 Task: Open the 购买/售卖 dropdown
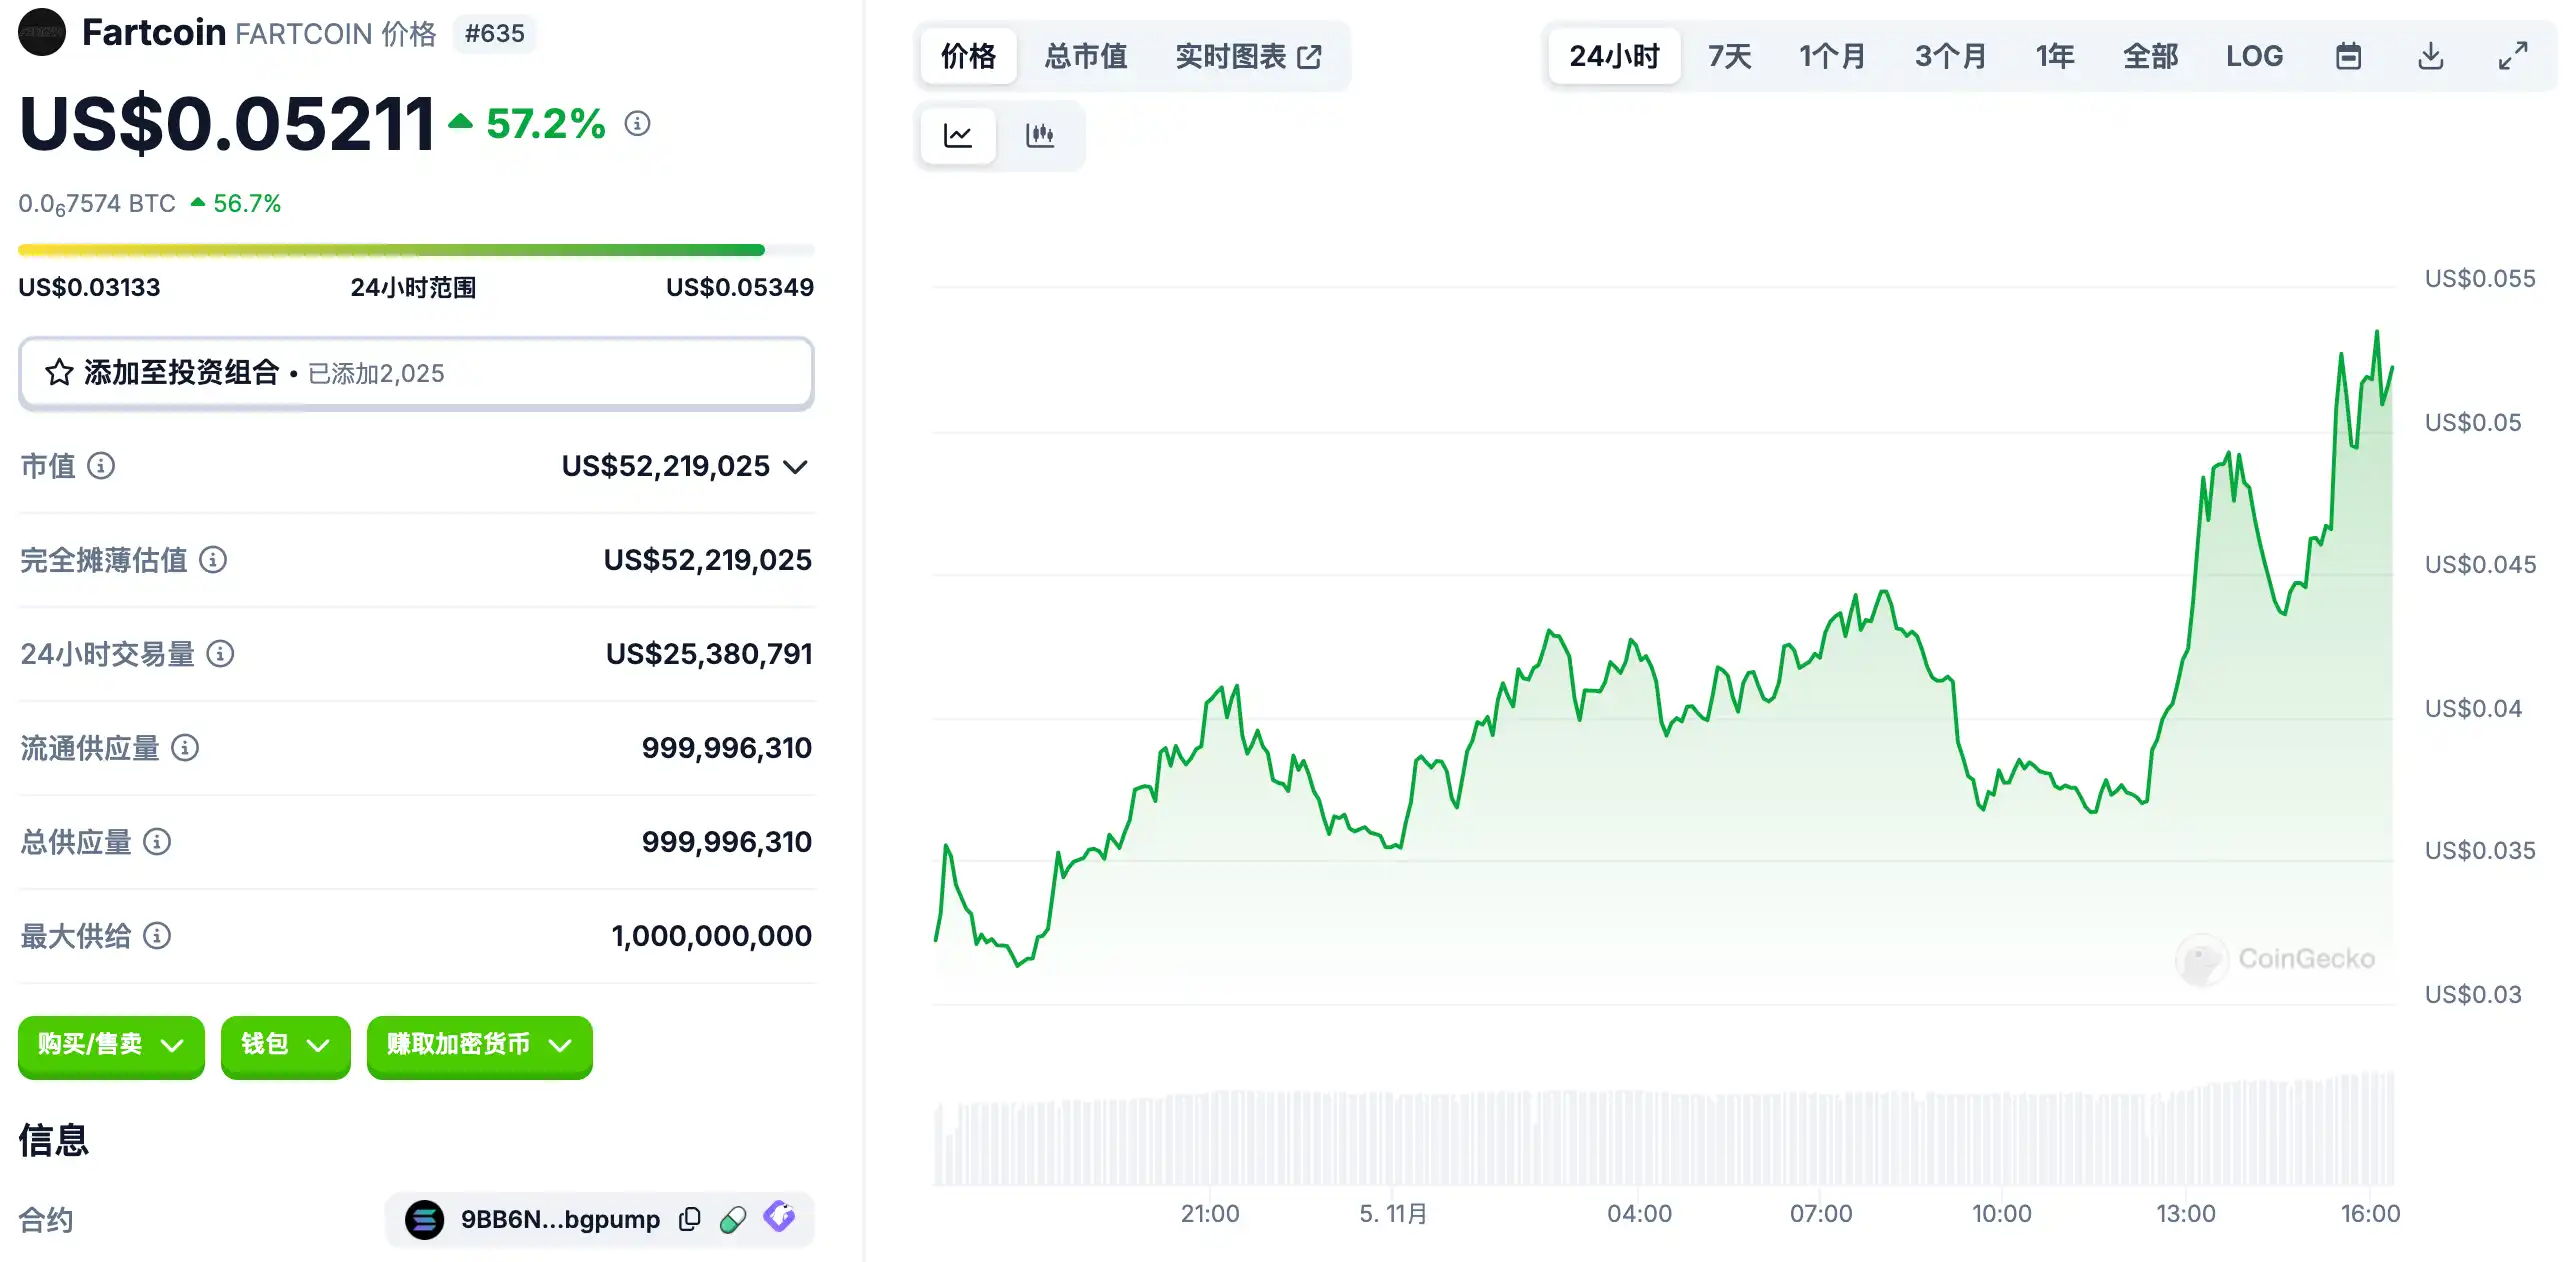111,1045
